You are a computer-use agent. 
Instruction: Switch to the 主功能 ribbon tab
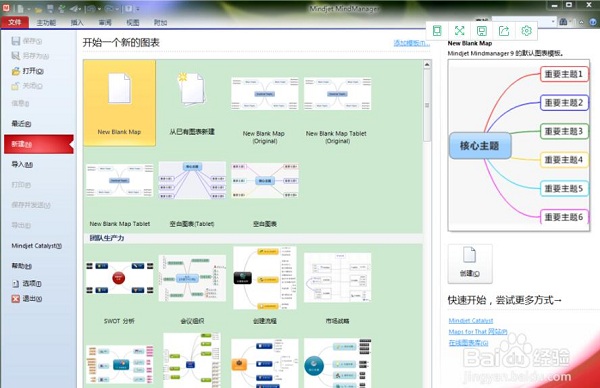click(46, 23)
